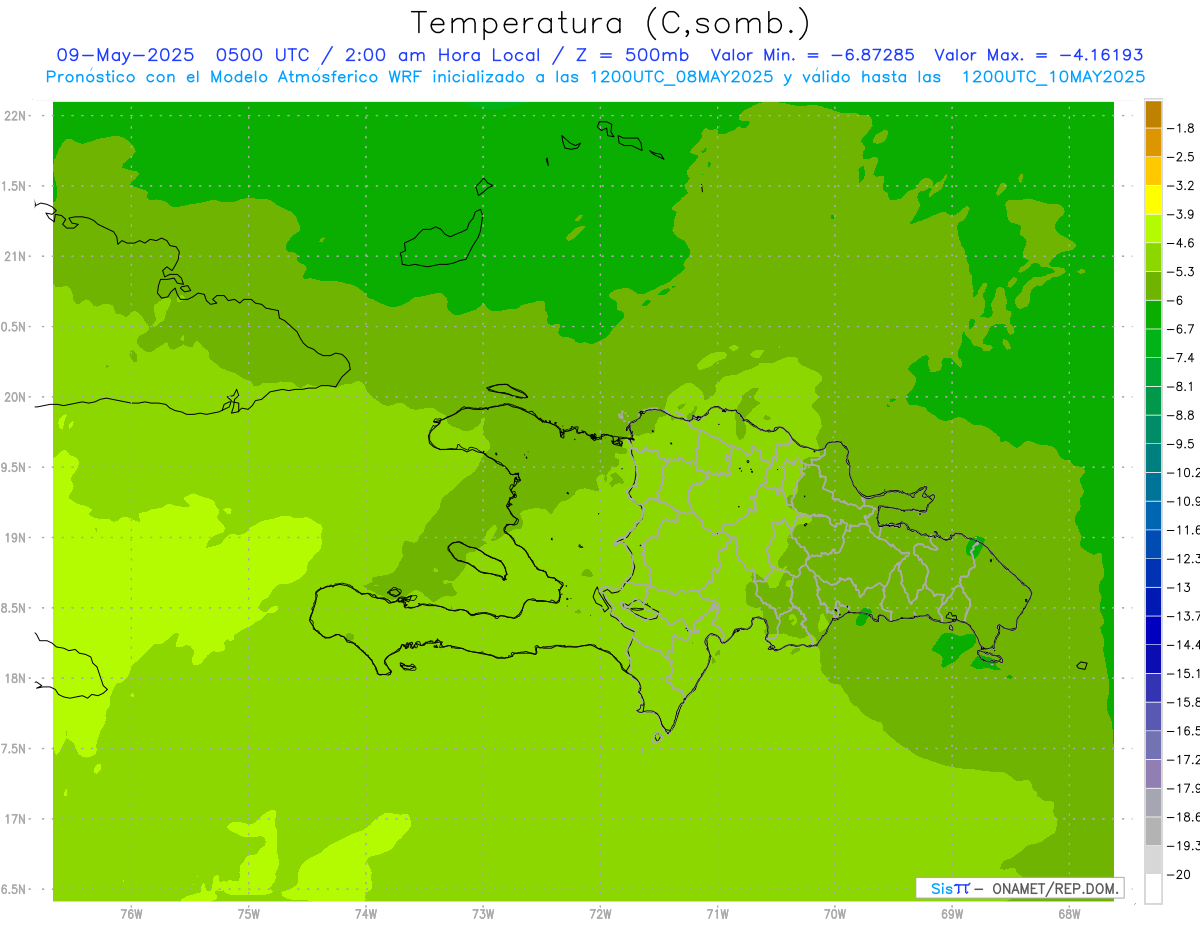Image resolution: width=1200 pixels, height=927 pixels.
Task: Select the '-6.7' colorbar value
Action: (x=1183, y=329)
